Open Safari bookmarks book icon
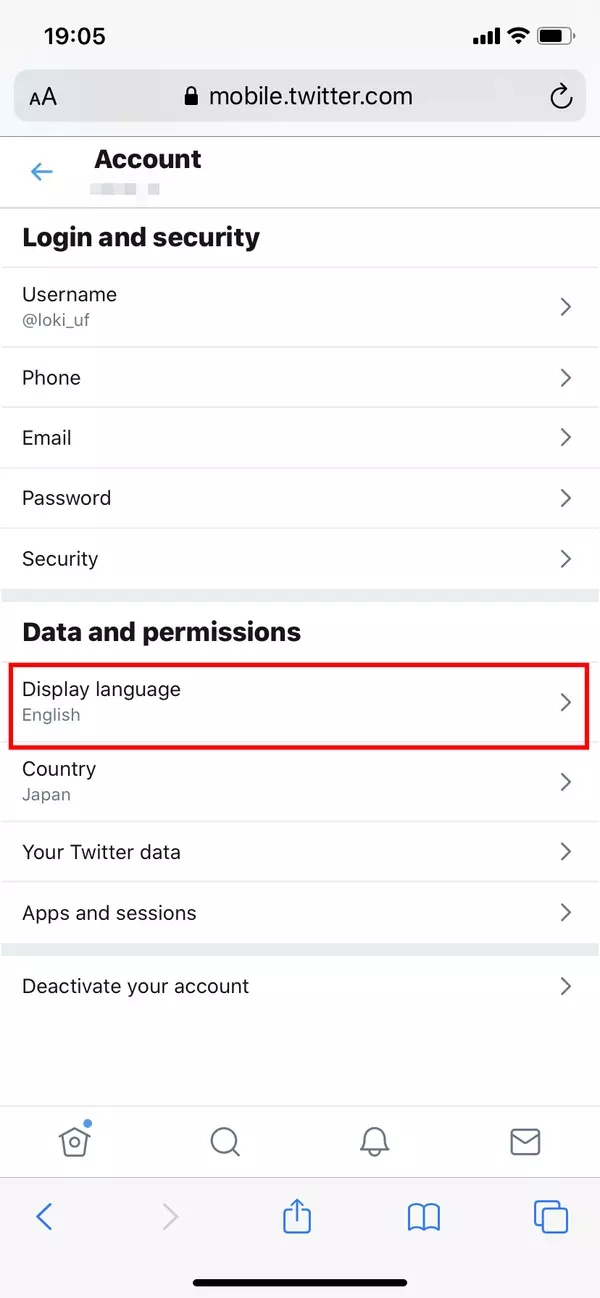600x1298 pixels. tap(424, 1216)
